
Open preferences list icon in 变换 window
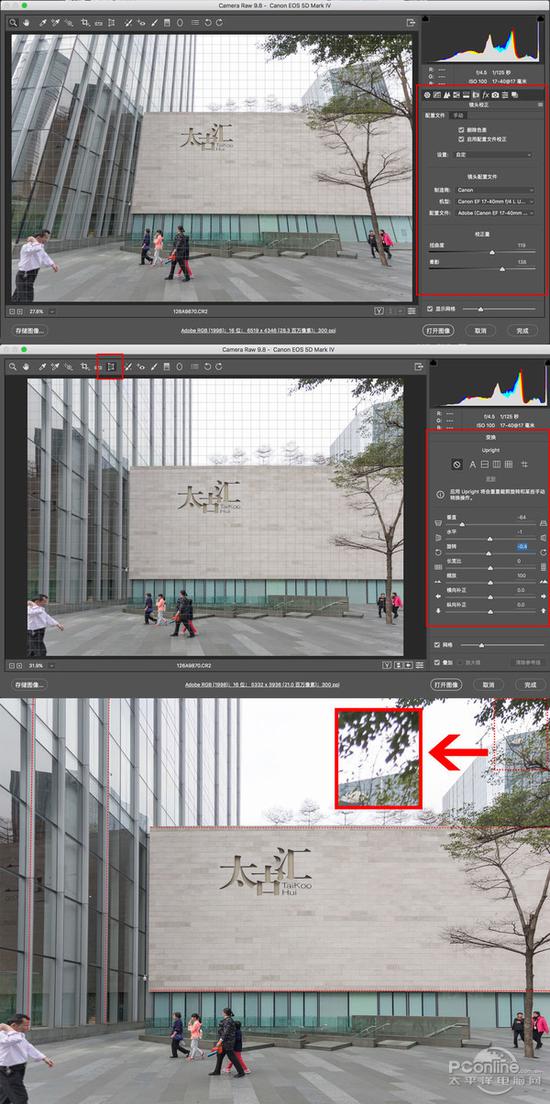point(195,366)
